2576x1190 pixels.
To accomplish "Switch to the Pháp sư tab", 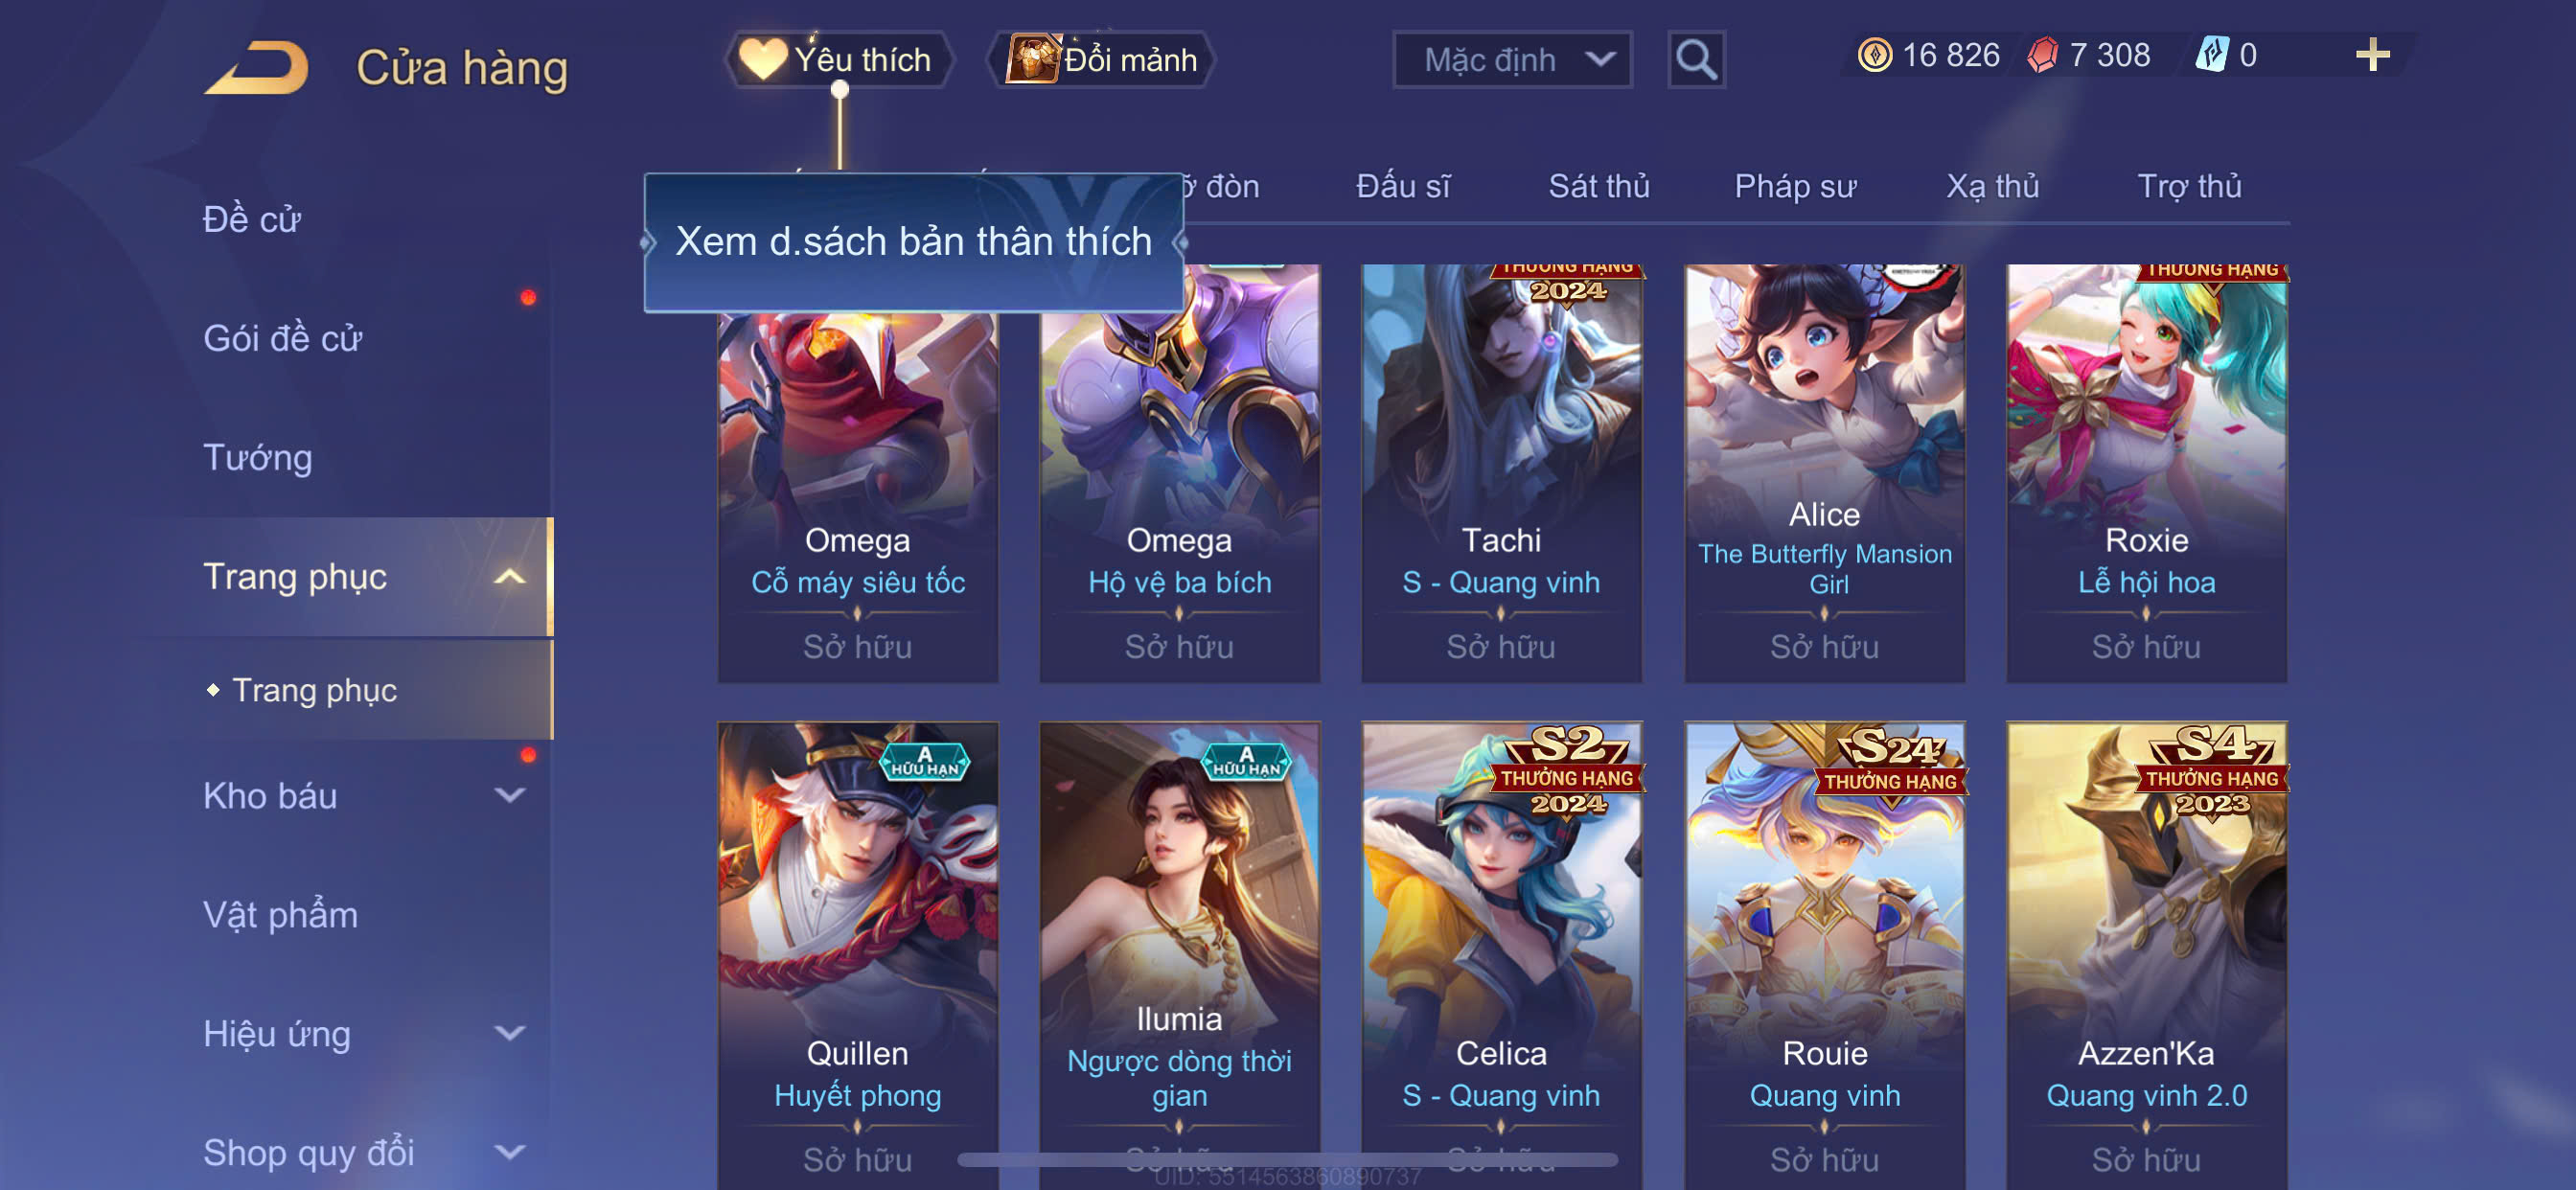I will click(1795, 186).
